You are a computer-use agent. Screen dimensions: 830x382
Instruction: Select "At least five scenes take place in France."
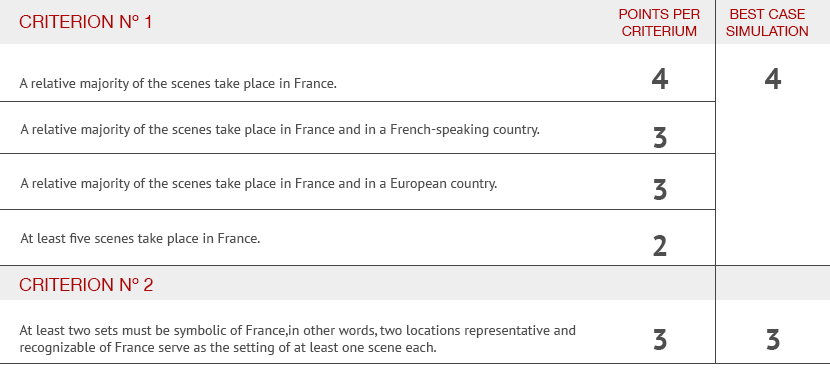point(140,238)
